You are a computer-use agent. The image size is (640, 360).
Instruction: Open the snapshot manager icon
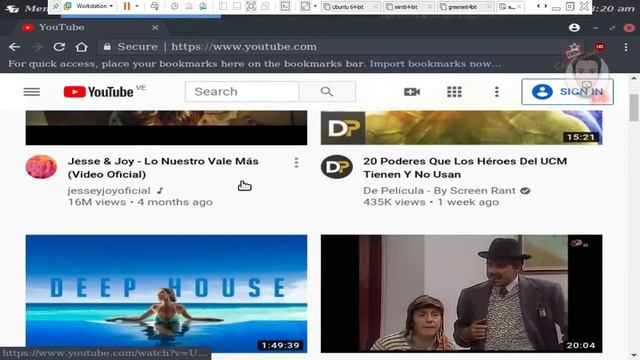tap(203, 6)
